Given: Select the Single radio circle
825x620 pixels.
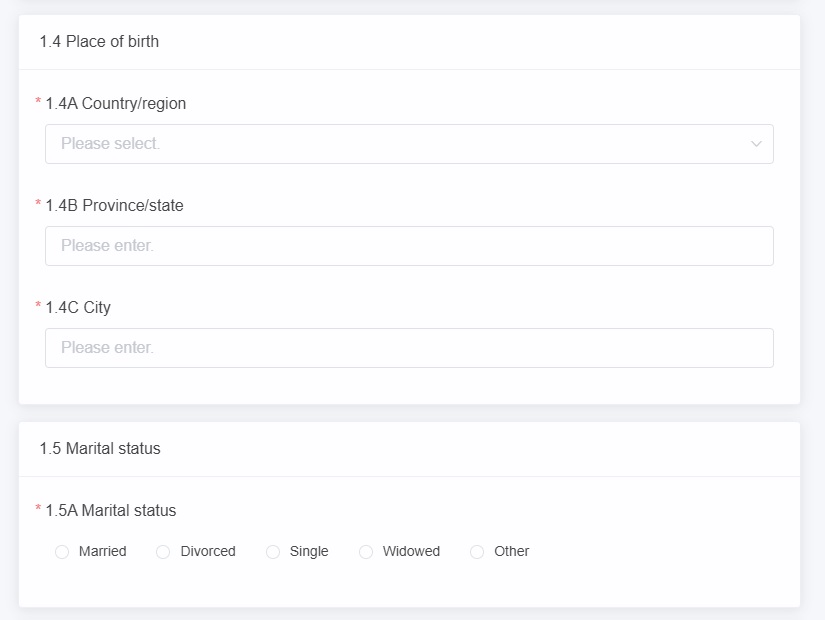Looking at the screenshot, I should pyautogui.click(x=273, y=552).
